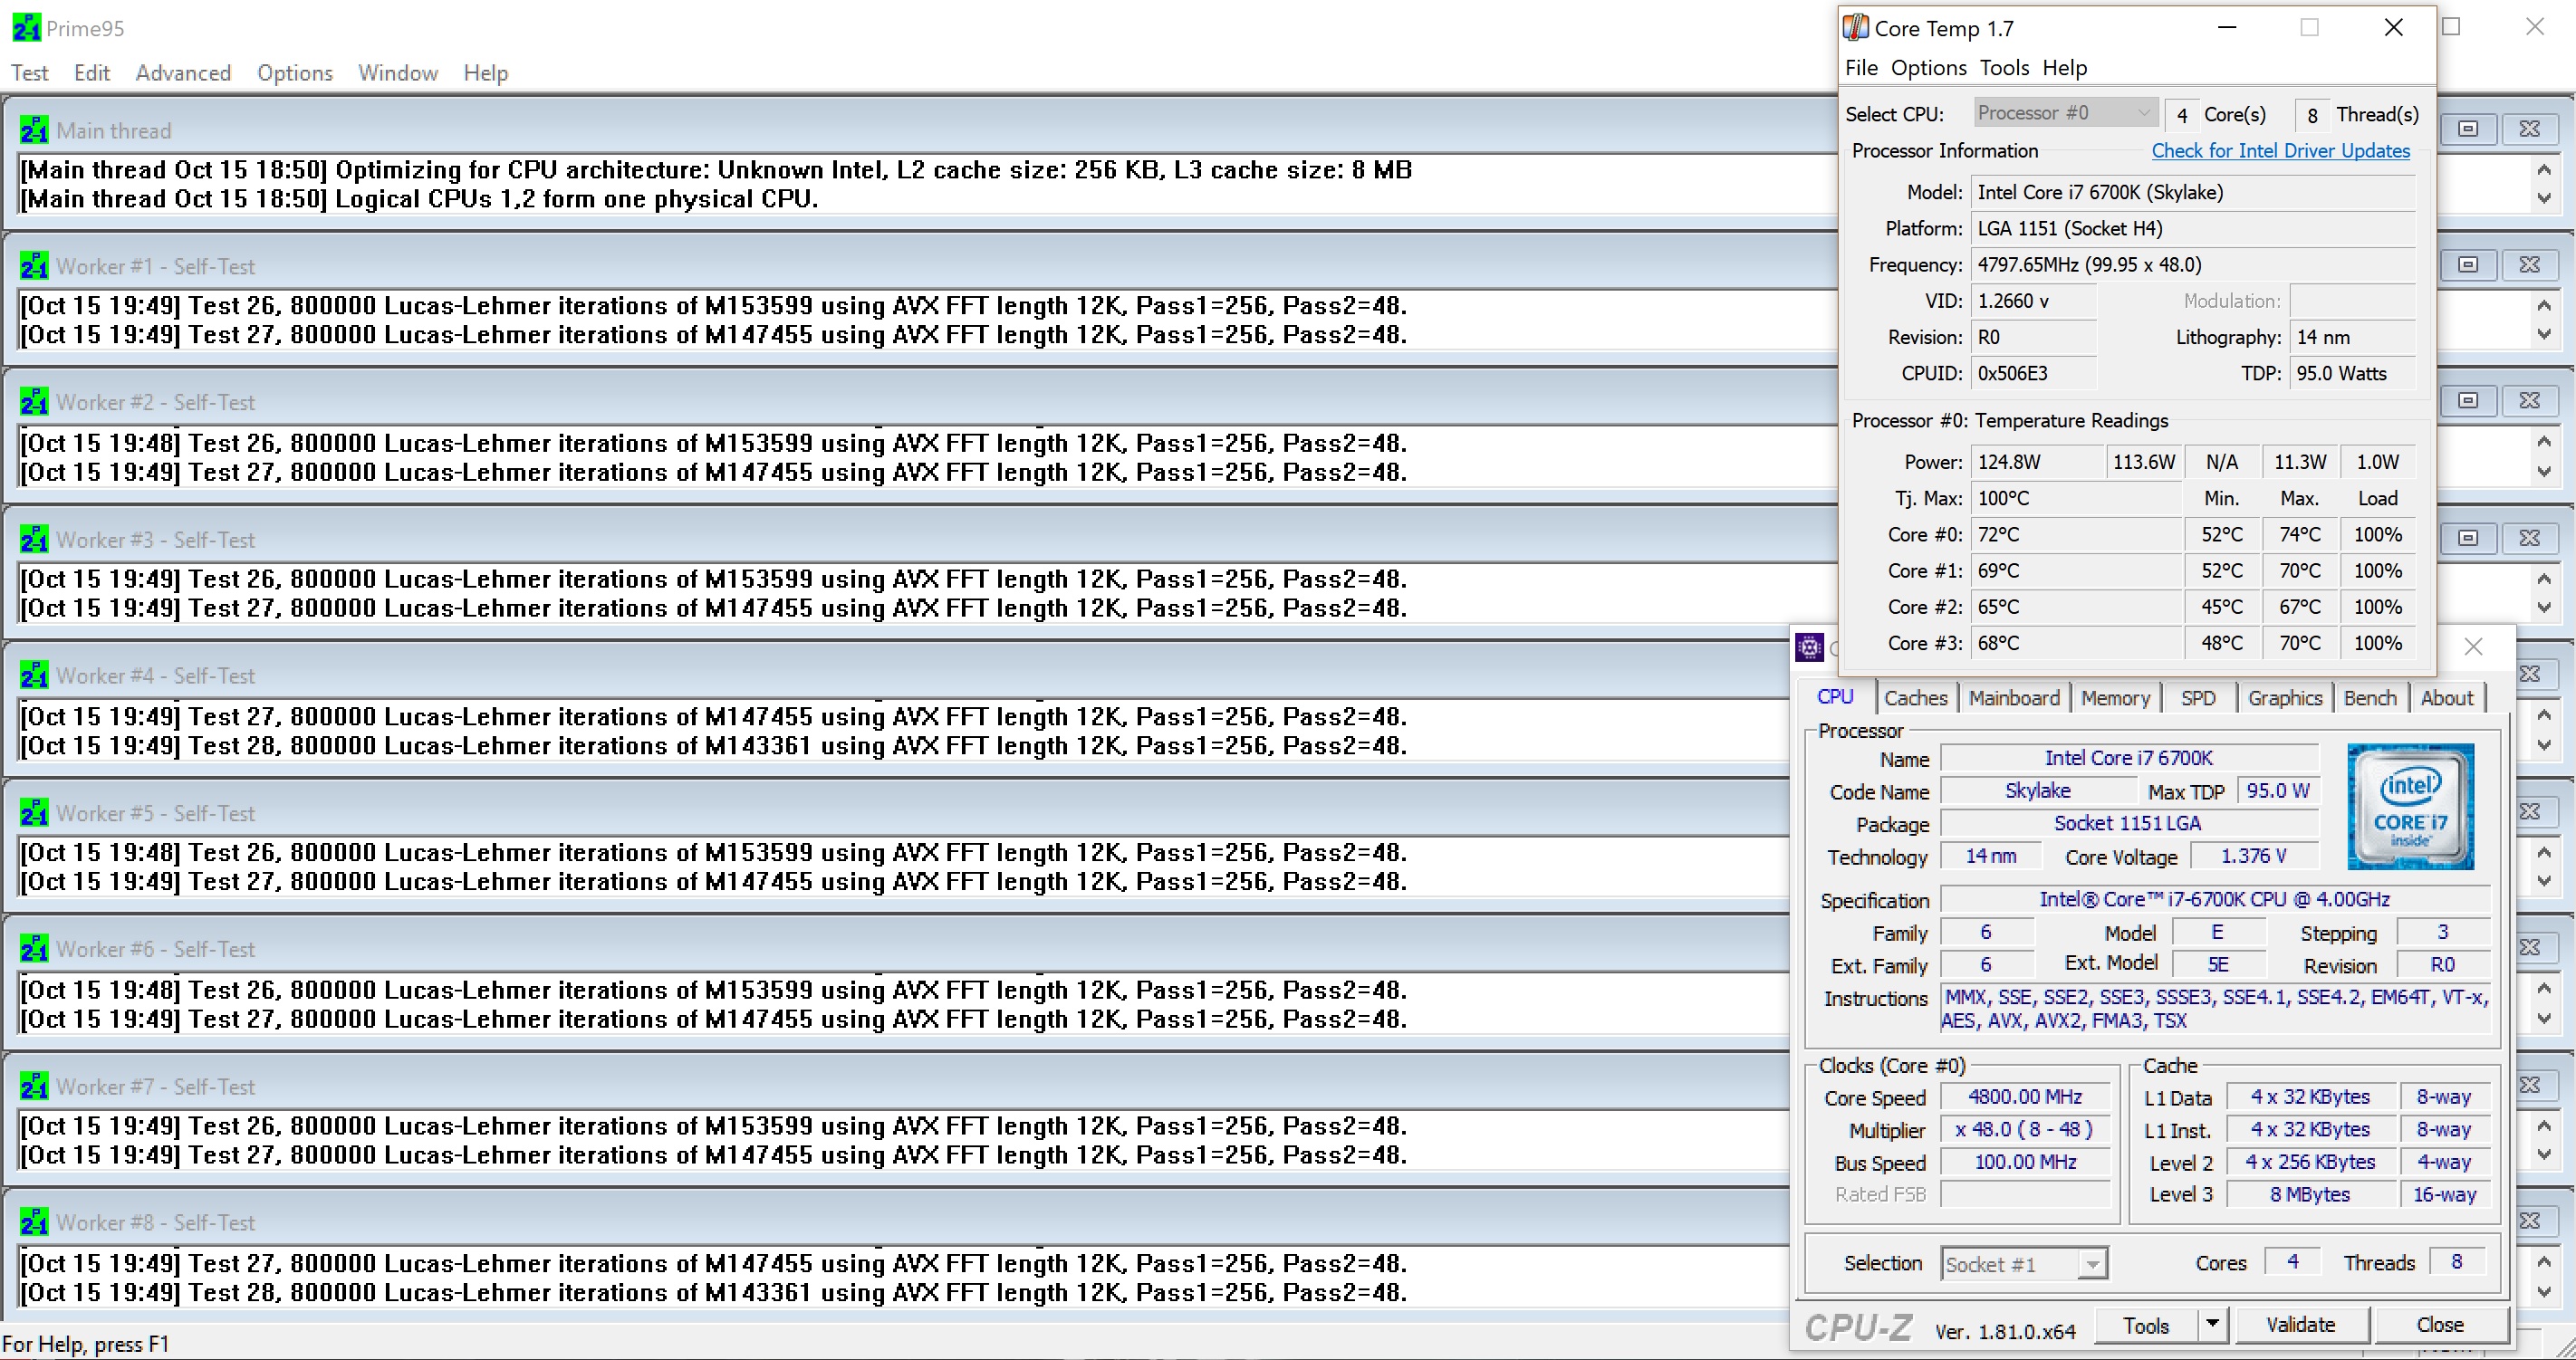The width and height of the screenshot is (2576, 1360).
Task: Click the Worker #1 Self-Test window icon
Action: [x=34, y=266]
